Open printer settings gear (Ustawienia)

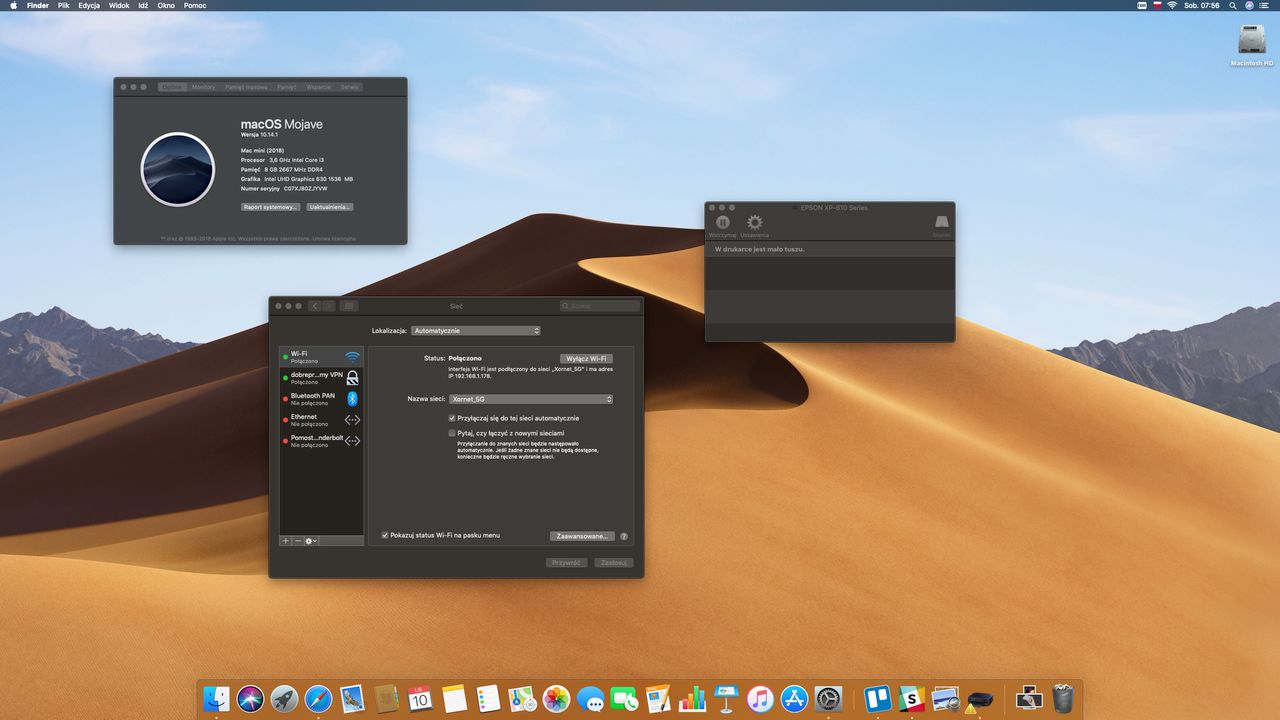tap(754, 223)
